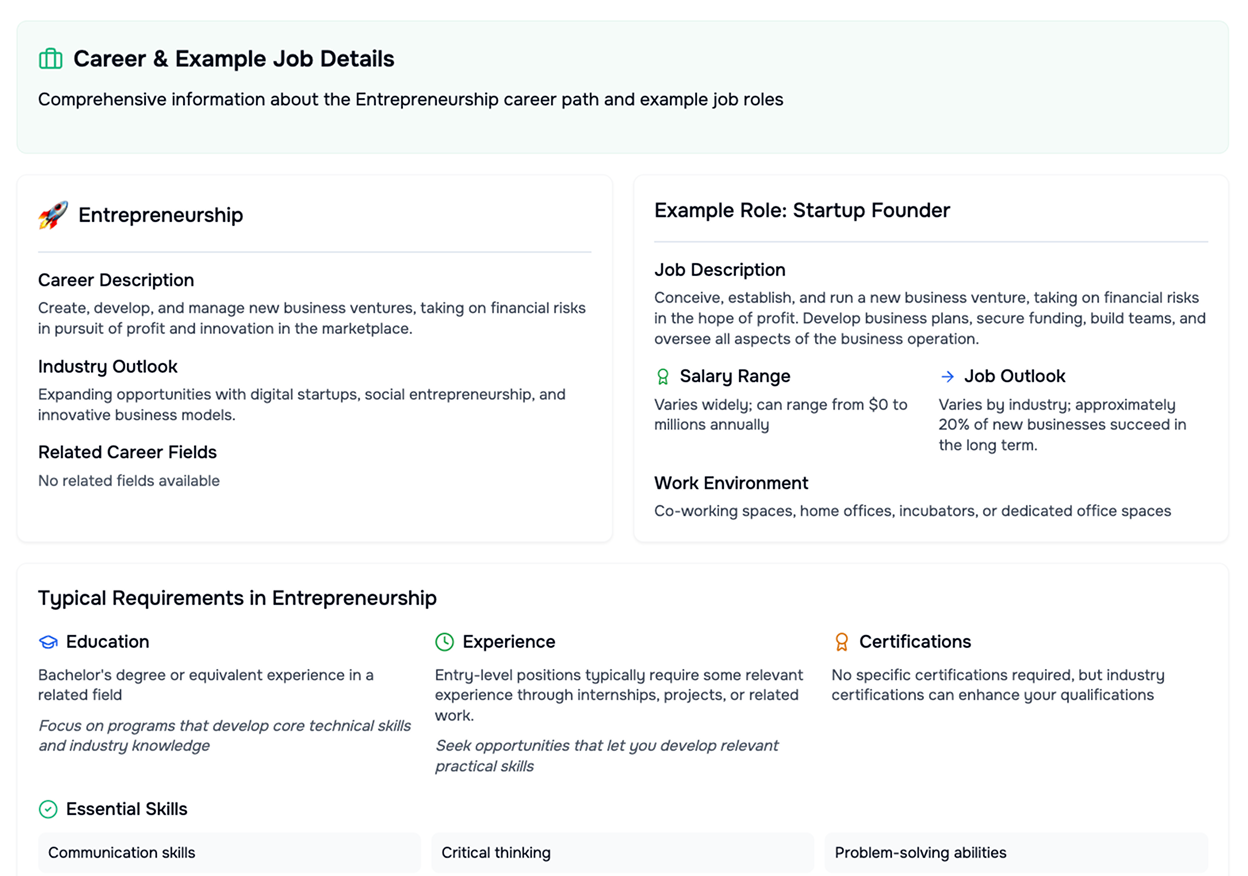Click the rocket icon next to Entrepreneurship
Viewport: 1248px width, 876px height.
coord(53,215)
